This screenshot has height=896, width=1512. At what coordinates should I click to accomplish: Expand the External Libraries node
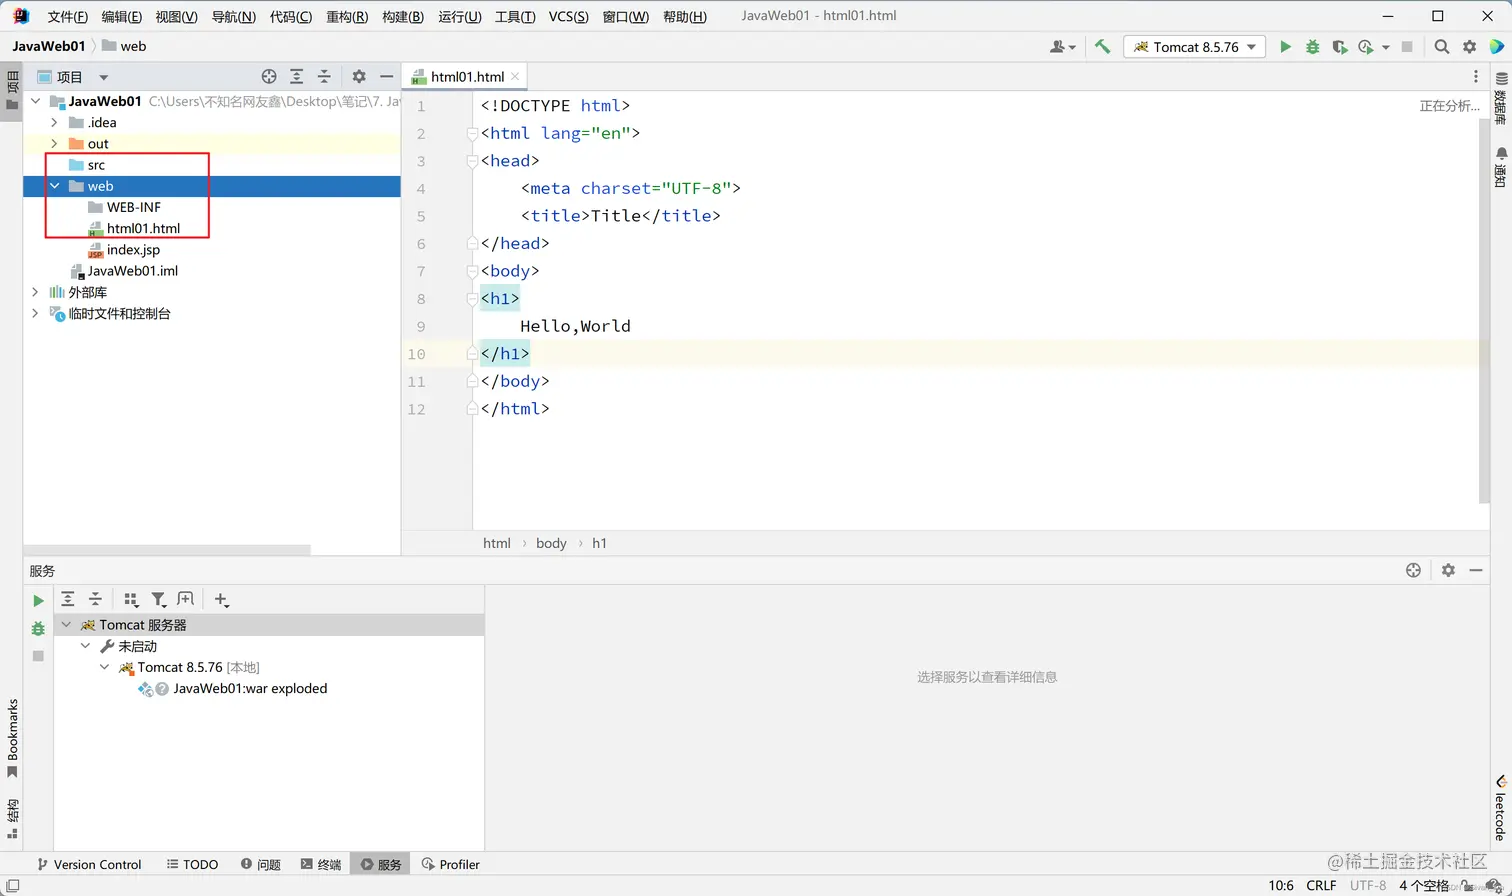click(36, 292)
